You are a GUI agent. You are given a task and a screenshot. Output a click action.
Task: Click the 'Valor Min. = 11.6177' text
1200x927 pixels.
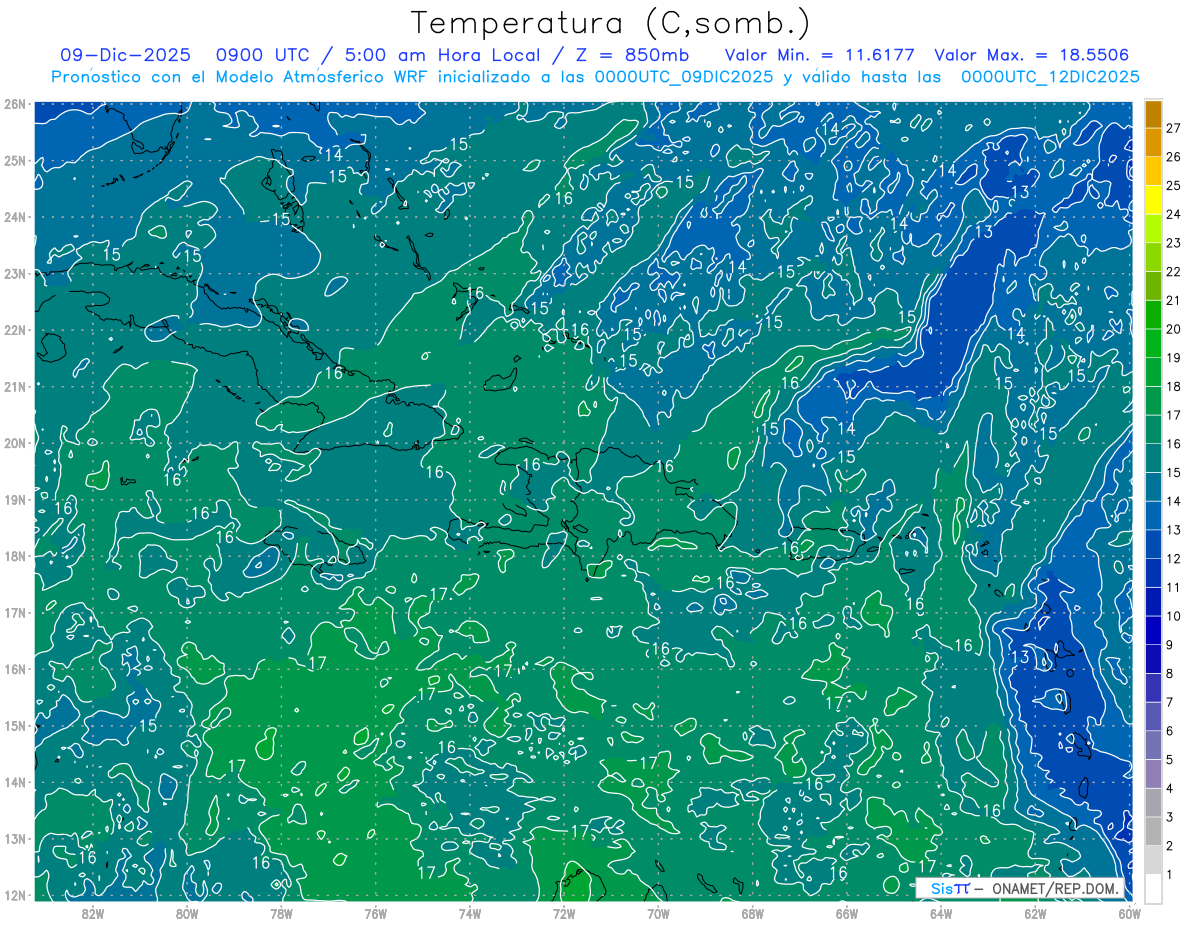tap(818, 55)
